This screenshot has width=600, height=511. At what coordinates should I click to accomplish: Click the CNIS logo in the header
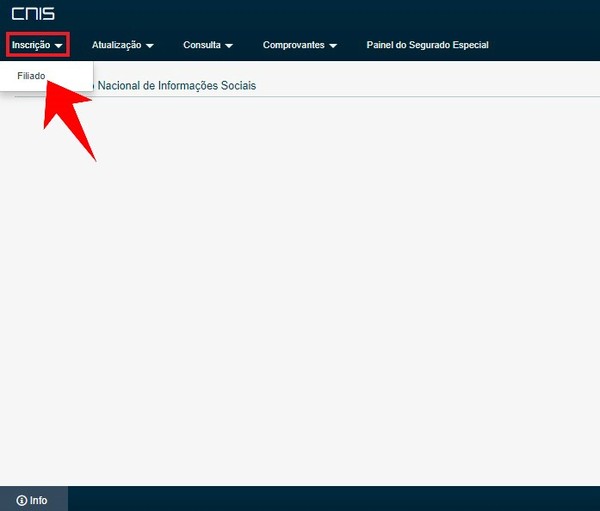point(33,14)
